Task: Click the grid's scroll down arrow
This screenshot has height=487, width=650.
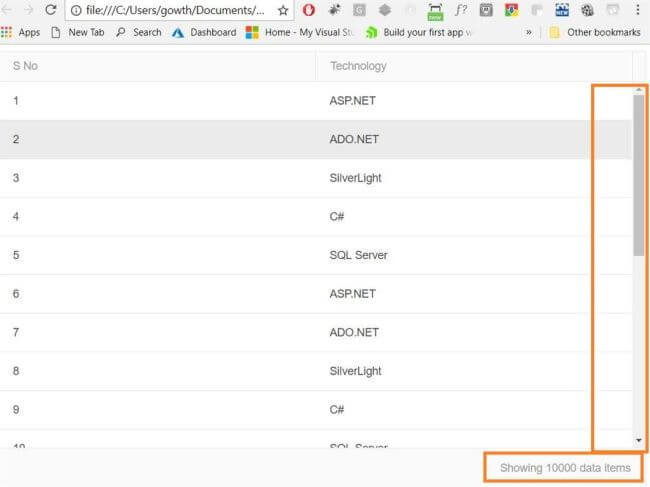Action: pos(639,440)
